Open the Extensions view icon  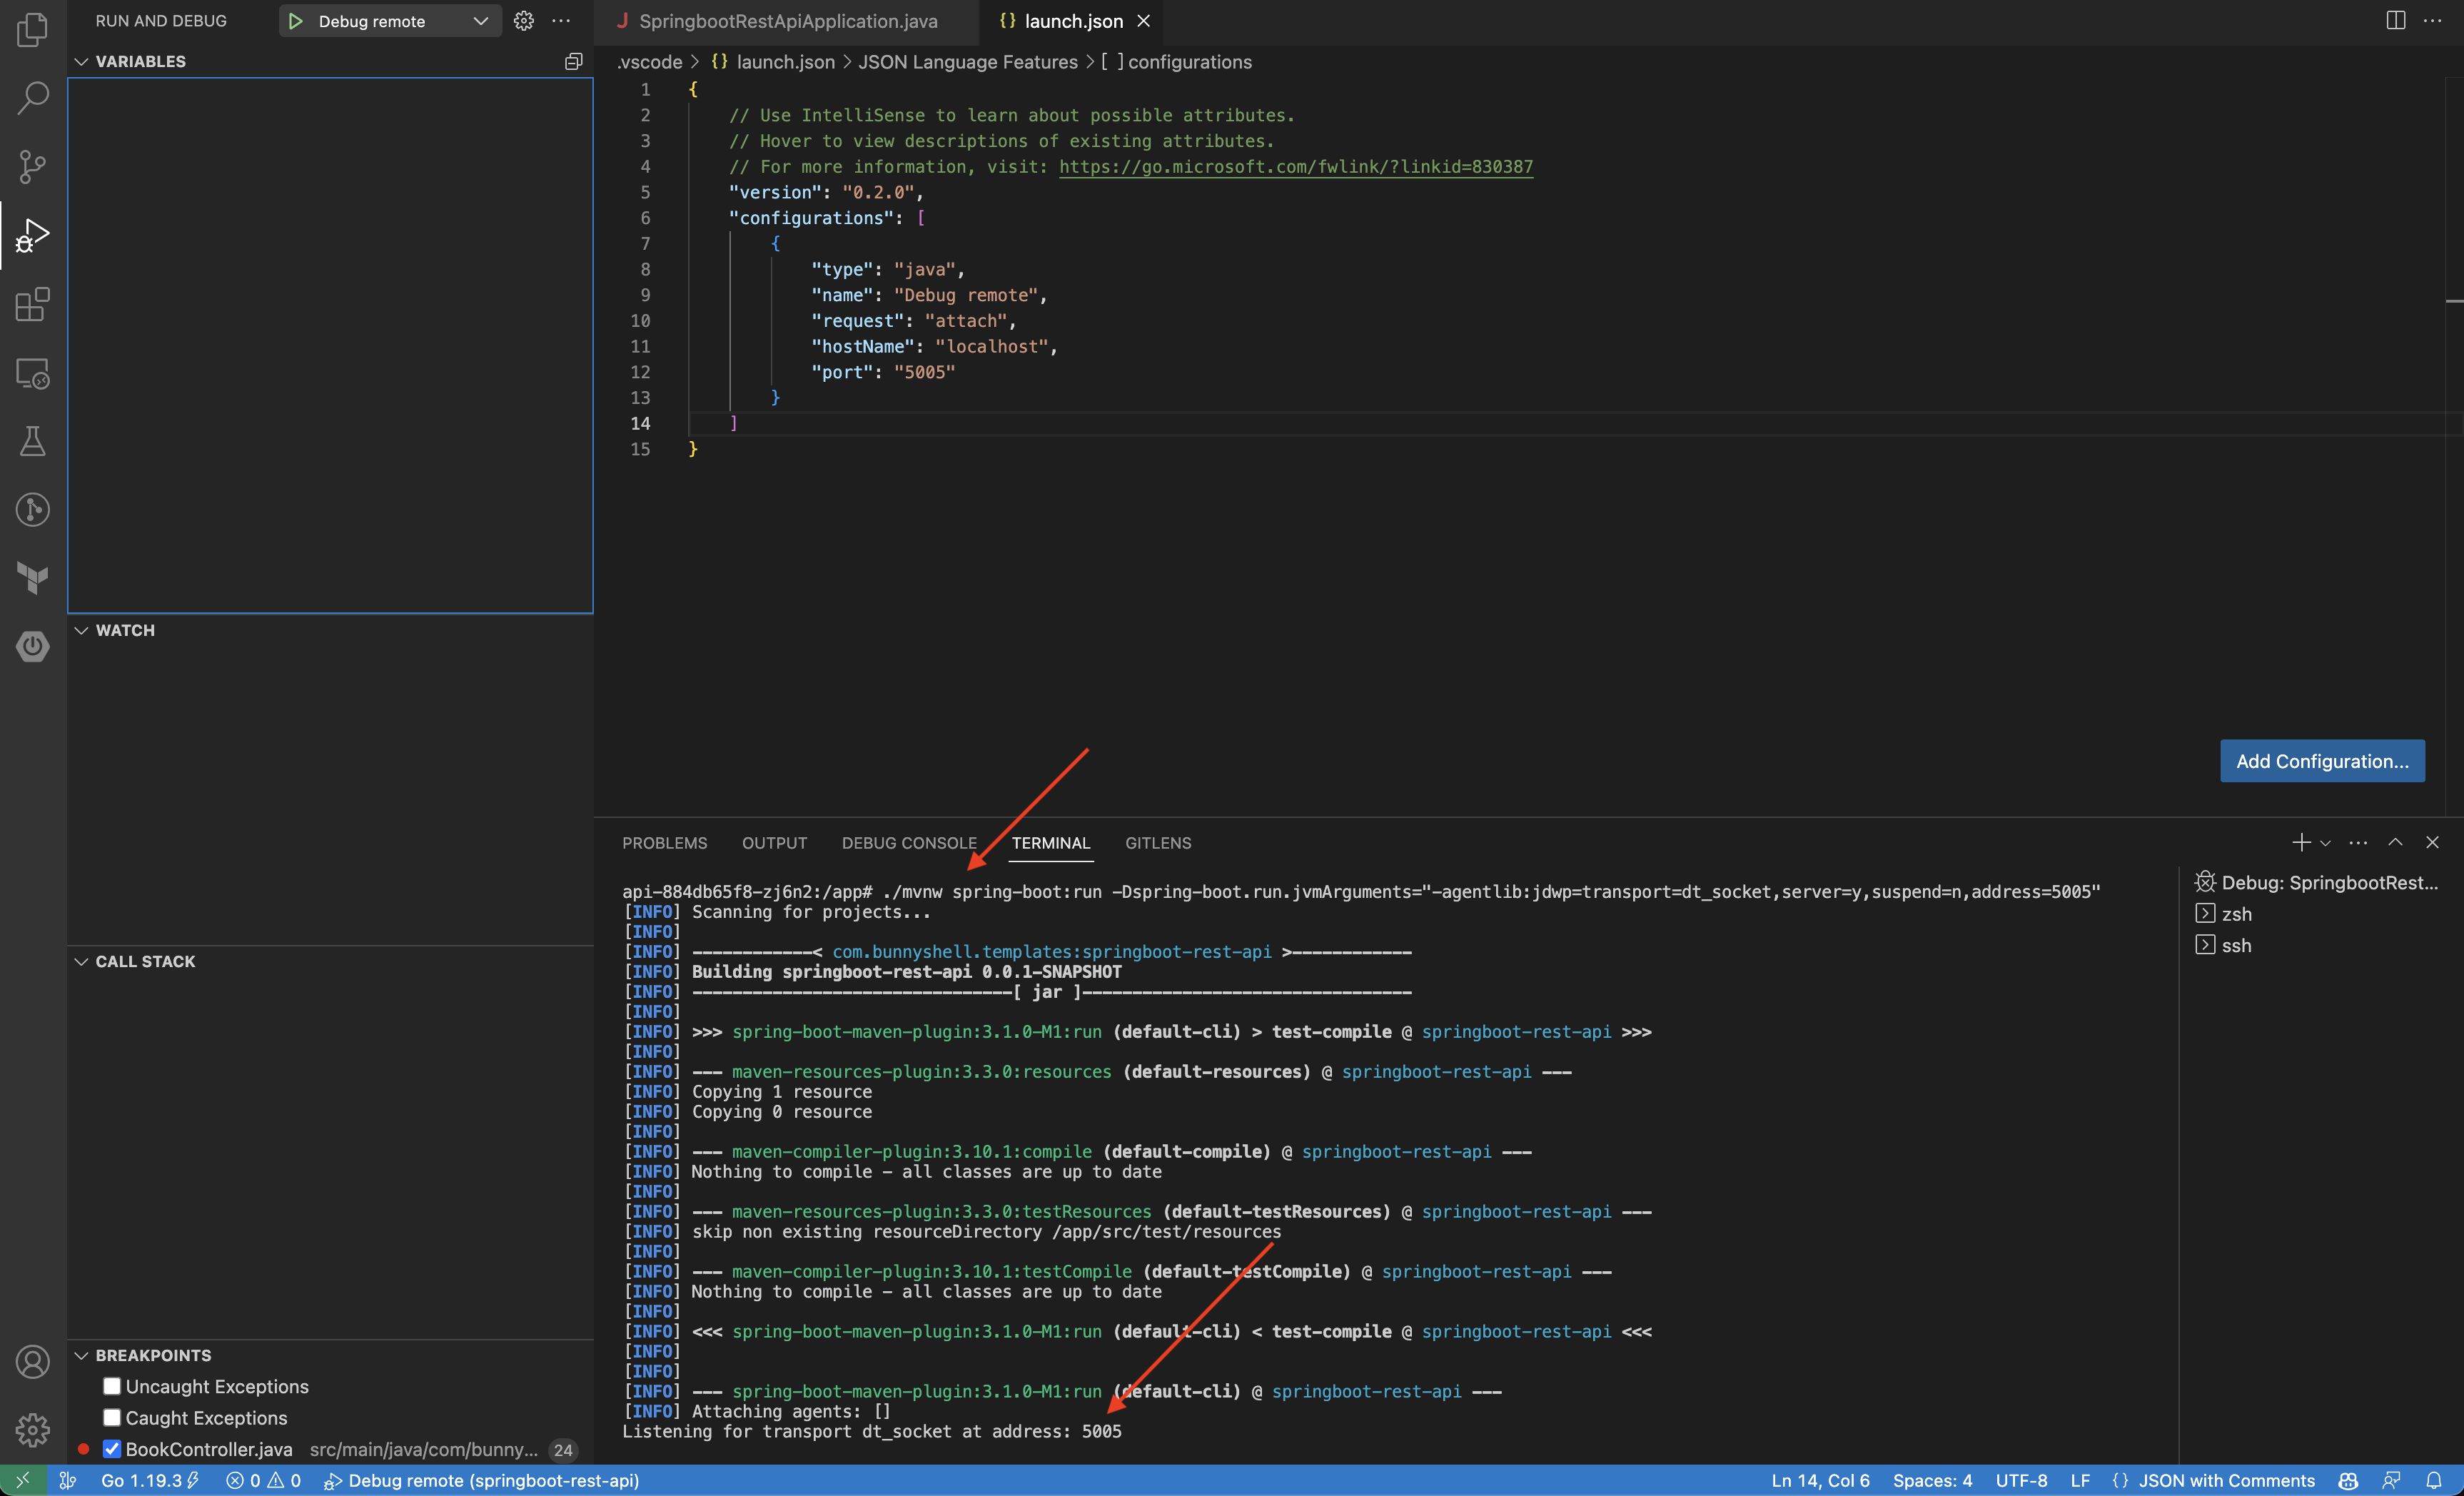click(x=32, y=304)
